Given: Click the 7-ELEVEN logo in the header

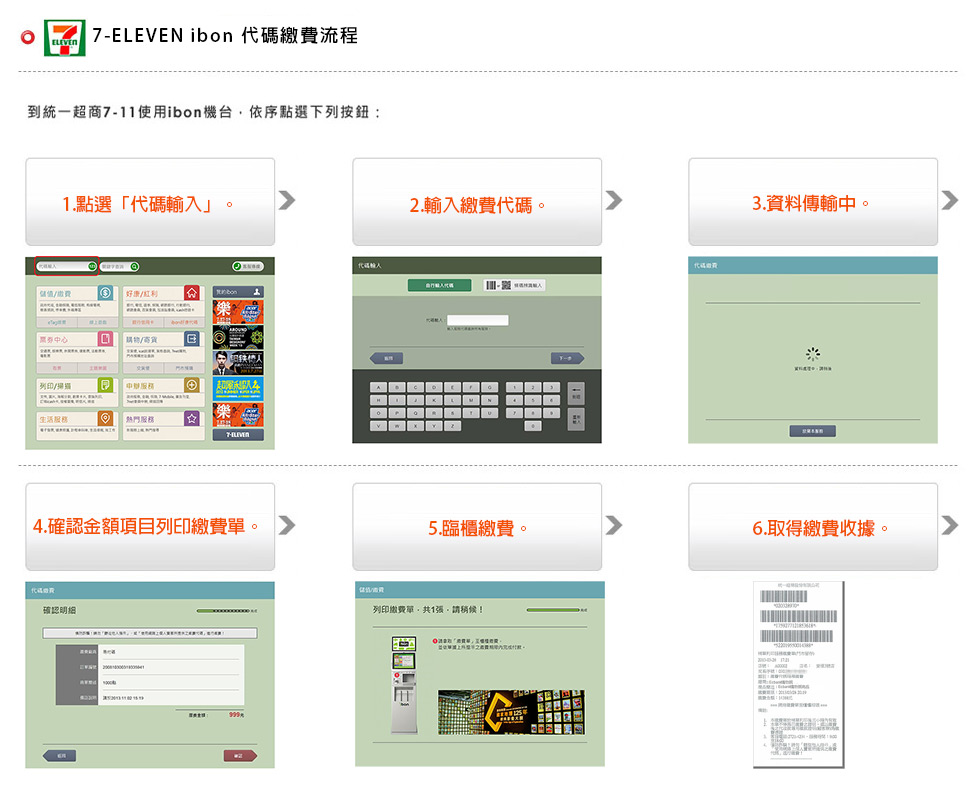Looking at the screenshot, I should tap(64, 38).
